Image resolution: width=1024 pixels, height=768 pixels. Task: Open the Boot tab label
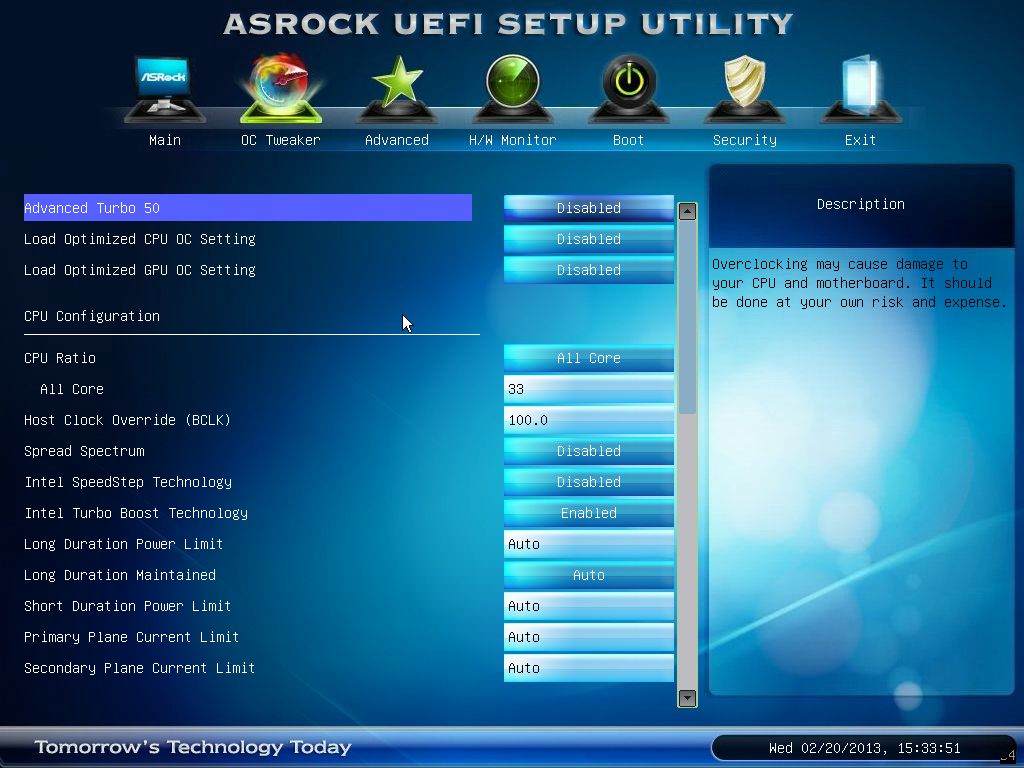(x=628, y=140)
